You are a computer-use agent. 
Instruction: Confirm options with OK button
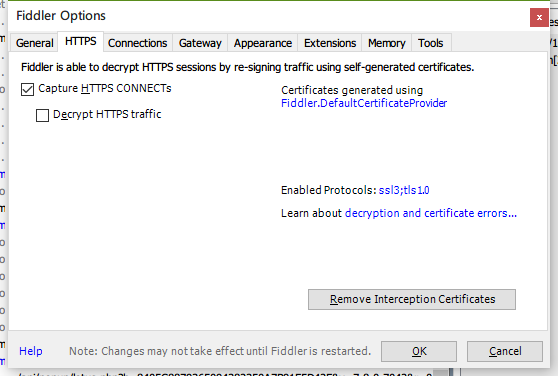(x=419, y=351)
